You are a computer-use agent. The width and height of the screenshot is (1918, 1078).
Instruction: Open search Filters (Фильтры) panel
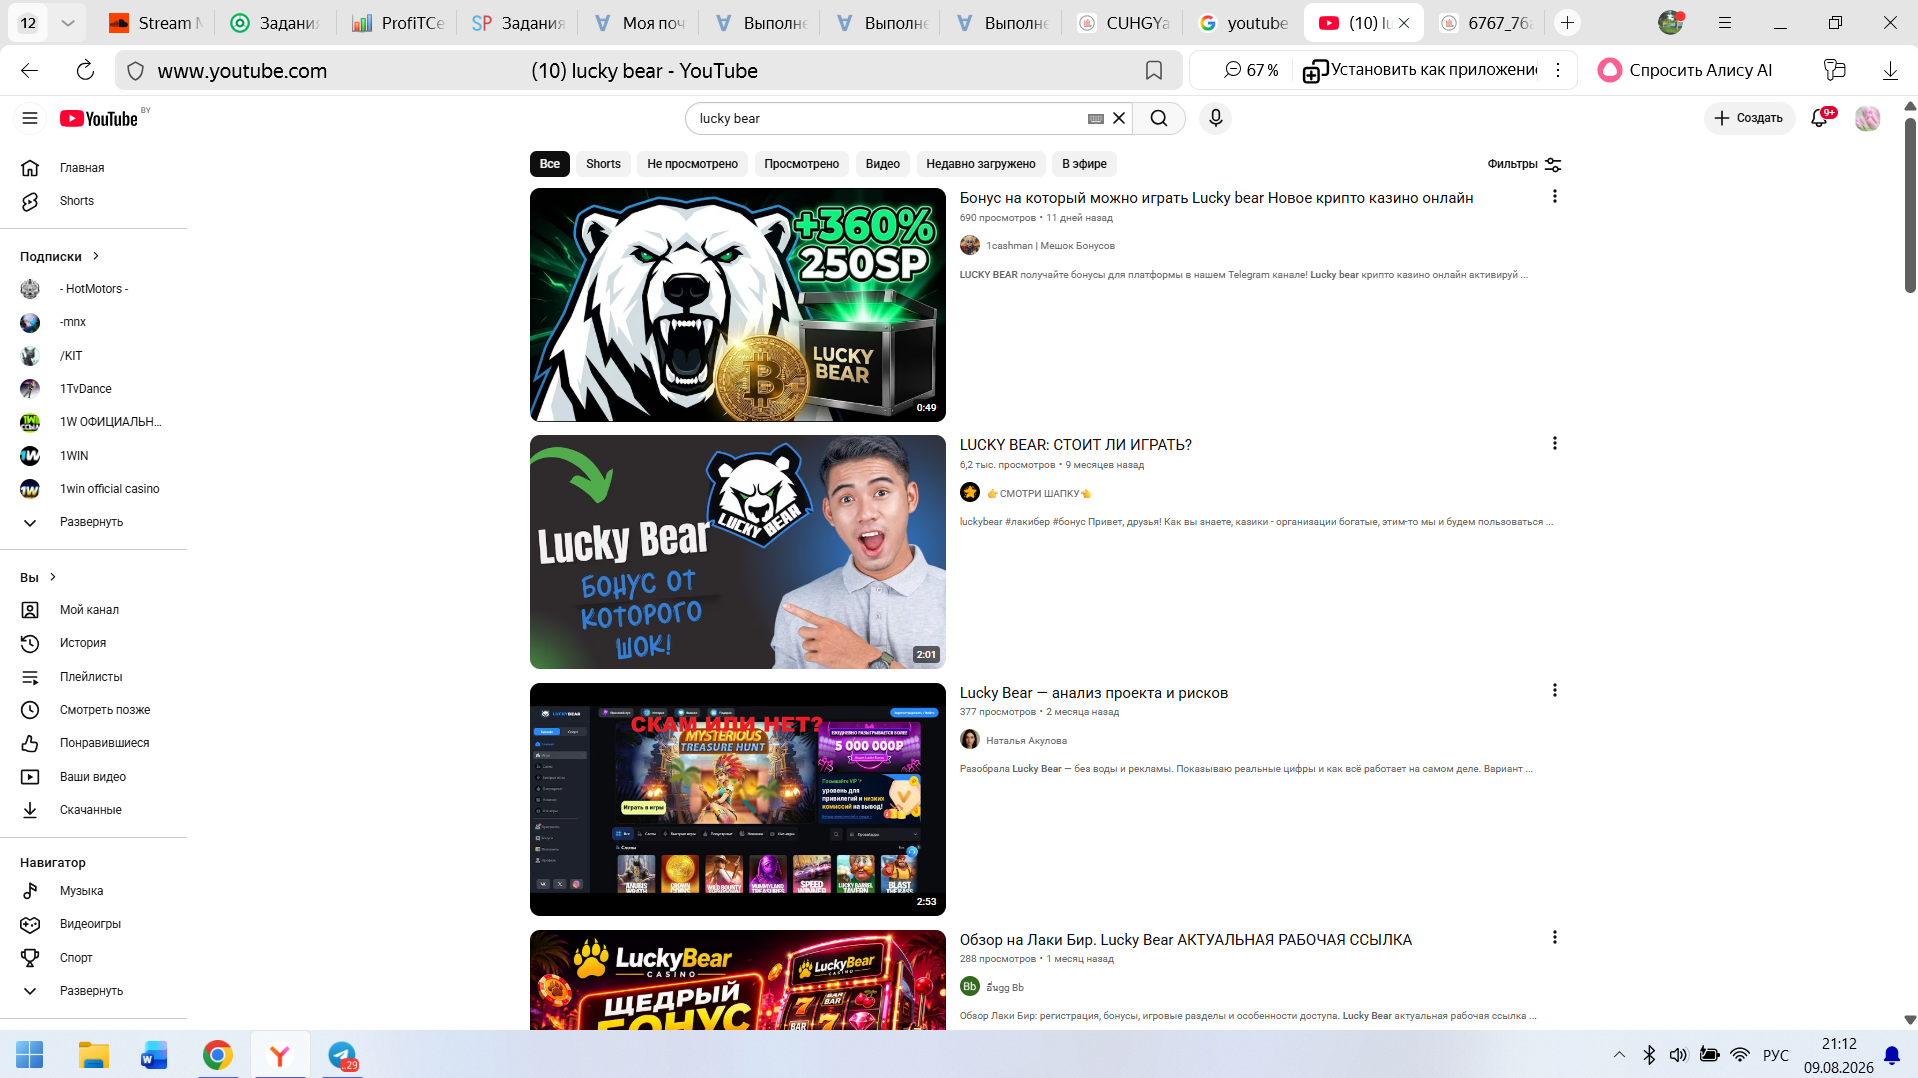coord(1524,164)
